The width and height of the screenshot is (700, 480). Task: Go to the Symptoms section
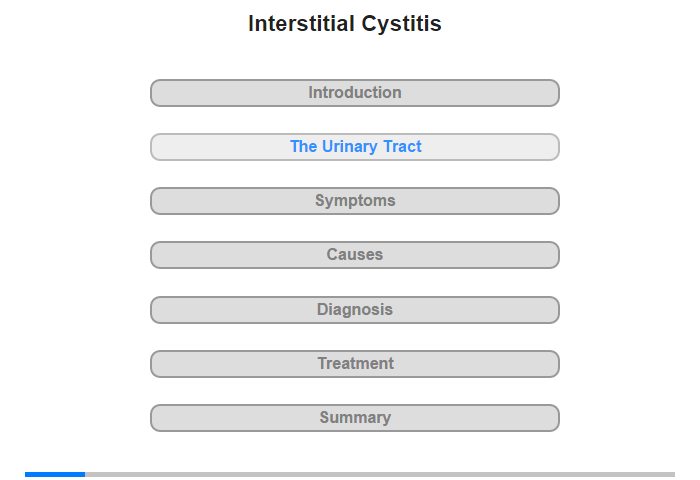tap(355, 201)
